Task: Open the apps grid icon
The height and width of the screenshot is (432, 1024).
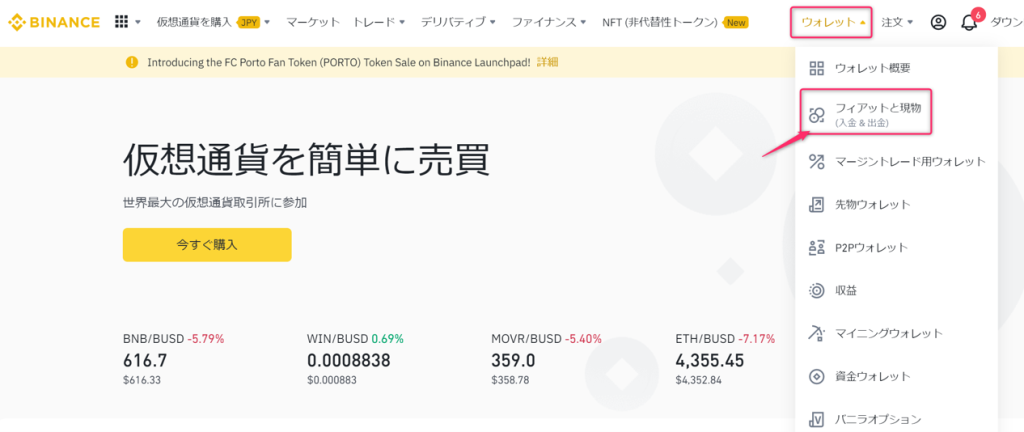Action: (x=121, y=22)
